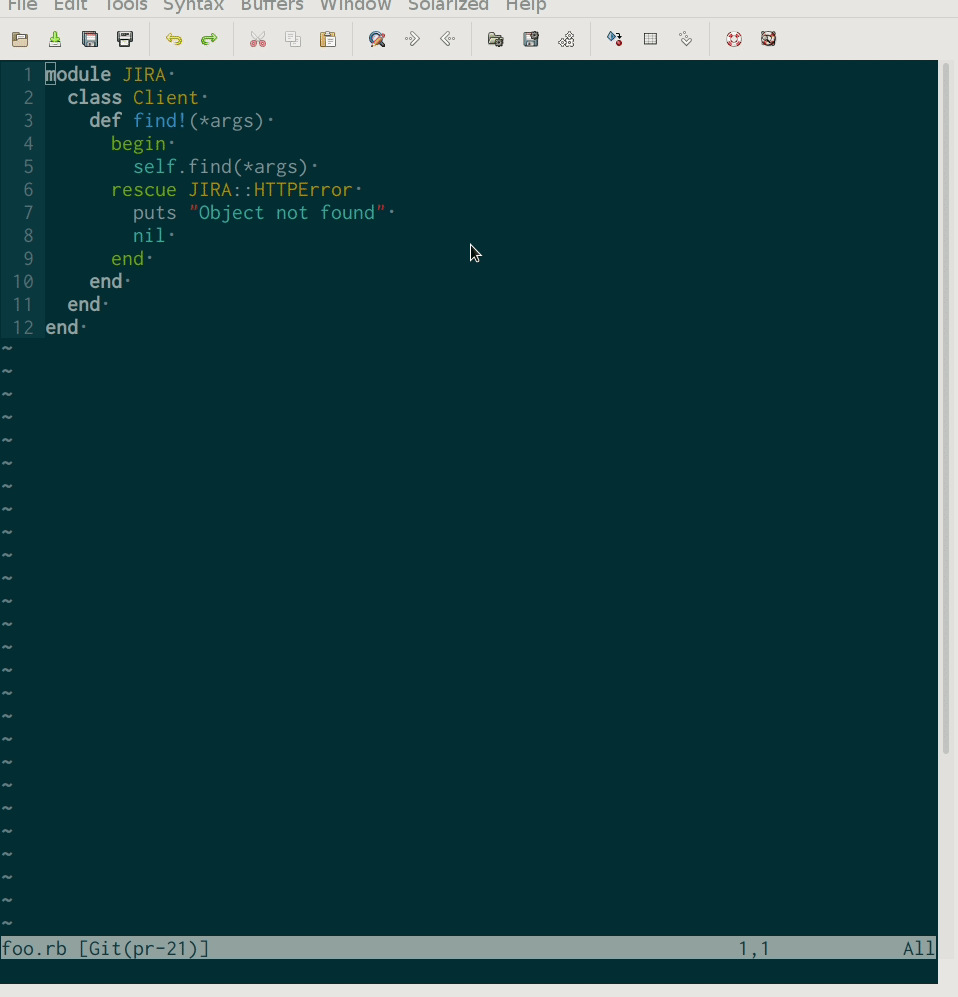The width and height of the screenshot is (958, 997).
Task: Click line number 10 in gutter
Action: click(x=23, y=282)
